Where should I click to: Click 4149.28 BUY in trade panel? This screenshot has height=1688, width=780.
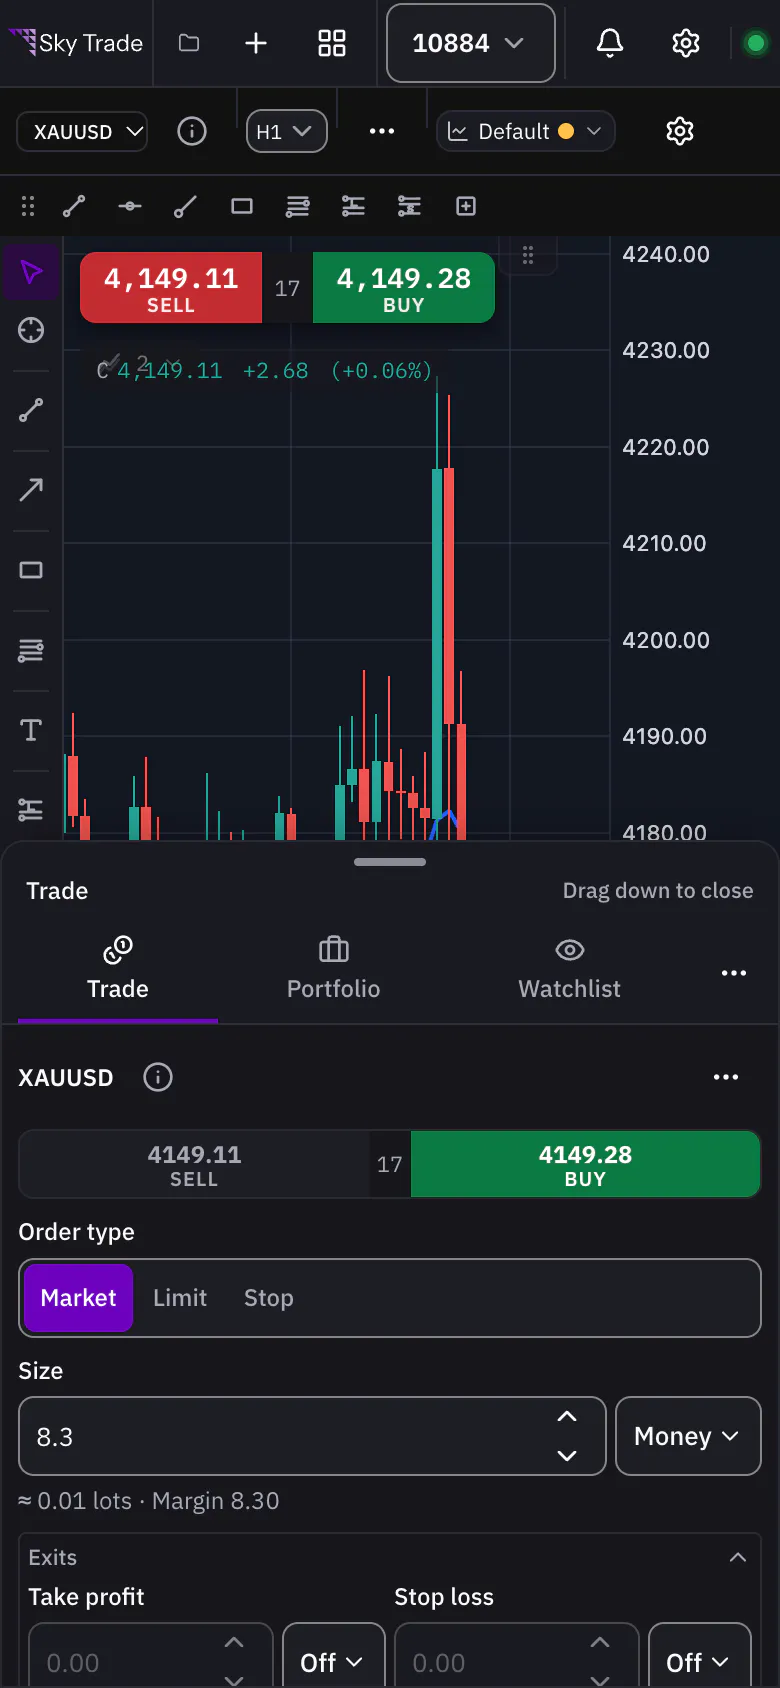click(586, 1164)
